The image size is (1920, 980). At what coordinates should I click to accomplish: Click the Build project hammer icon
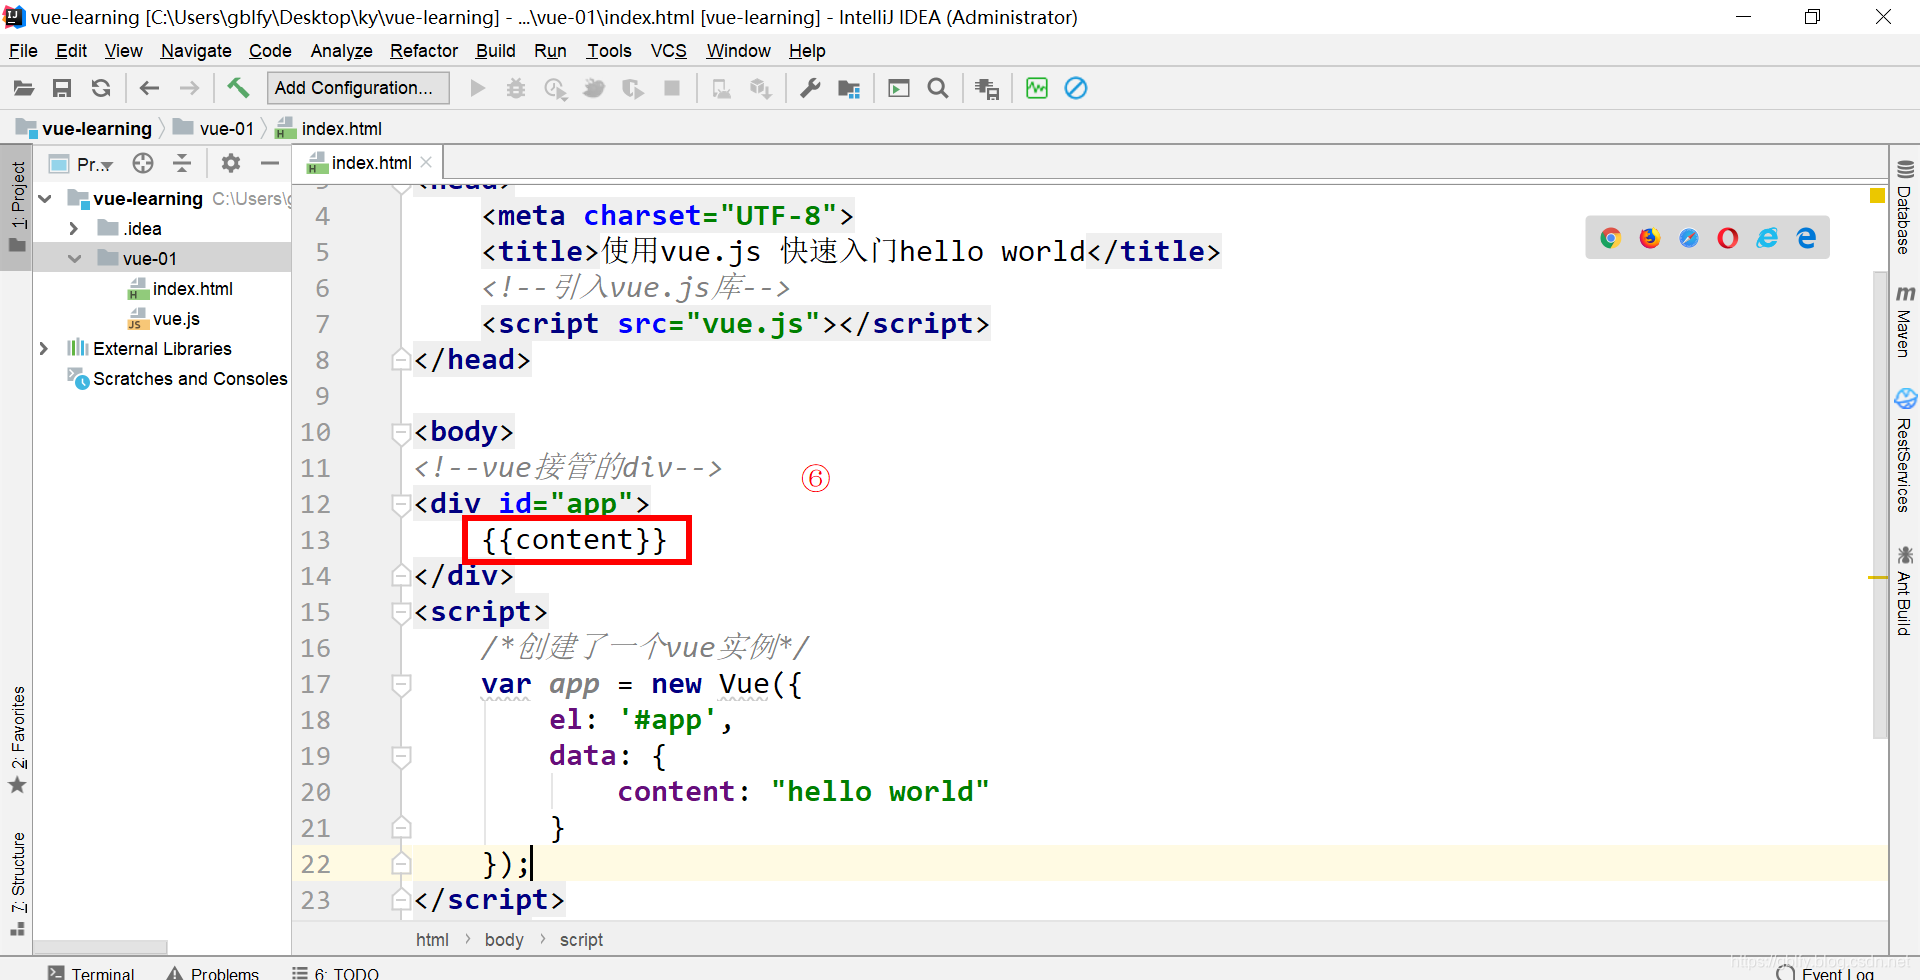pos(238,88)
